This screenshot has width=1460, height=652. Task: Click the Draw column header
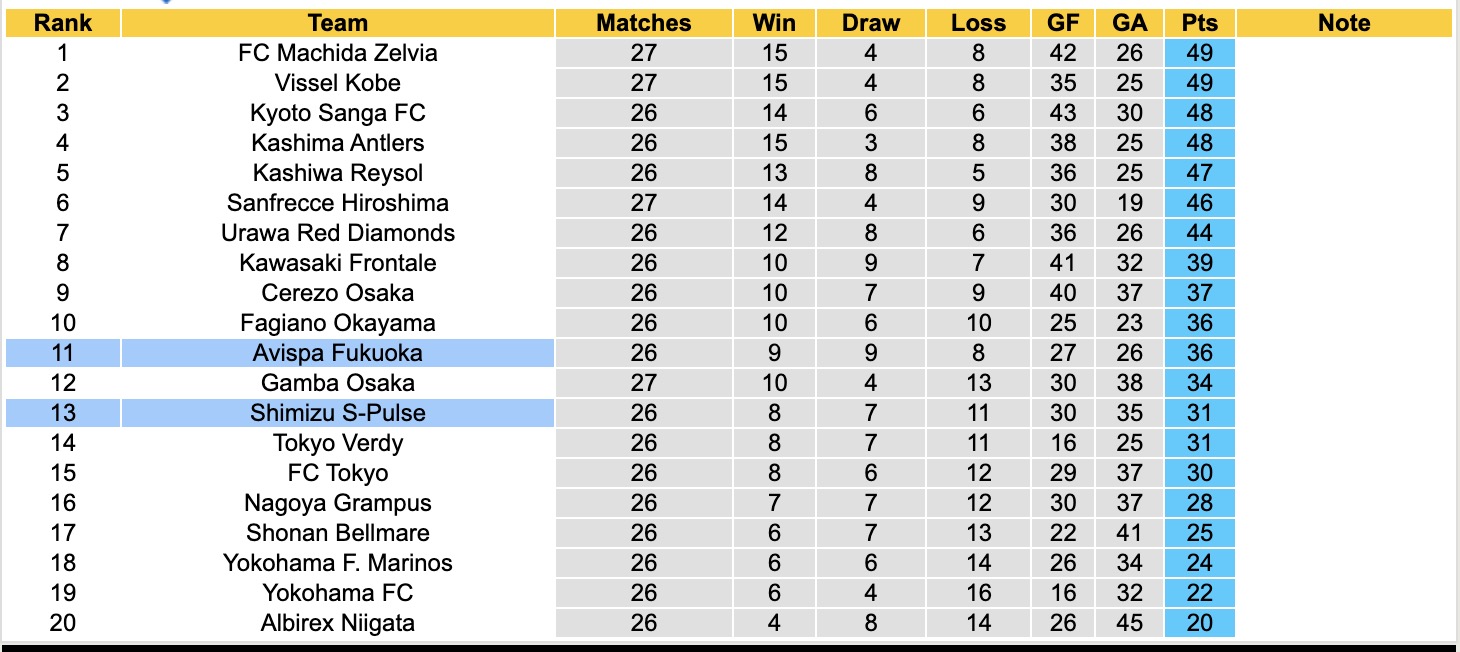tap(871, 23)
